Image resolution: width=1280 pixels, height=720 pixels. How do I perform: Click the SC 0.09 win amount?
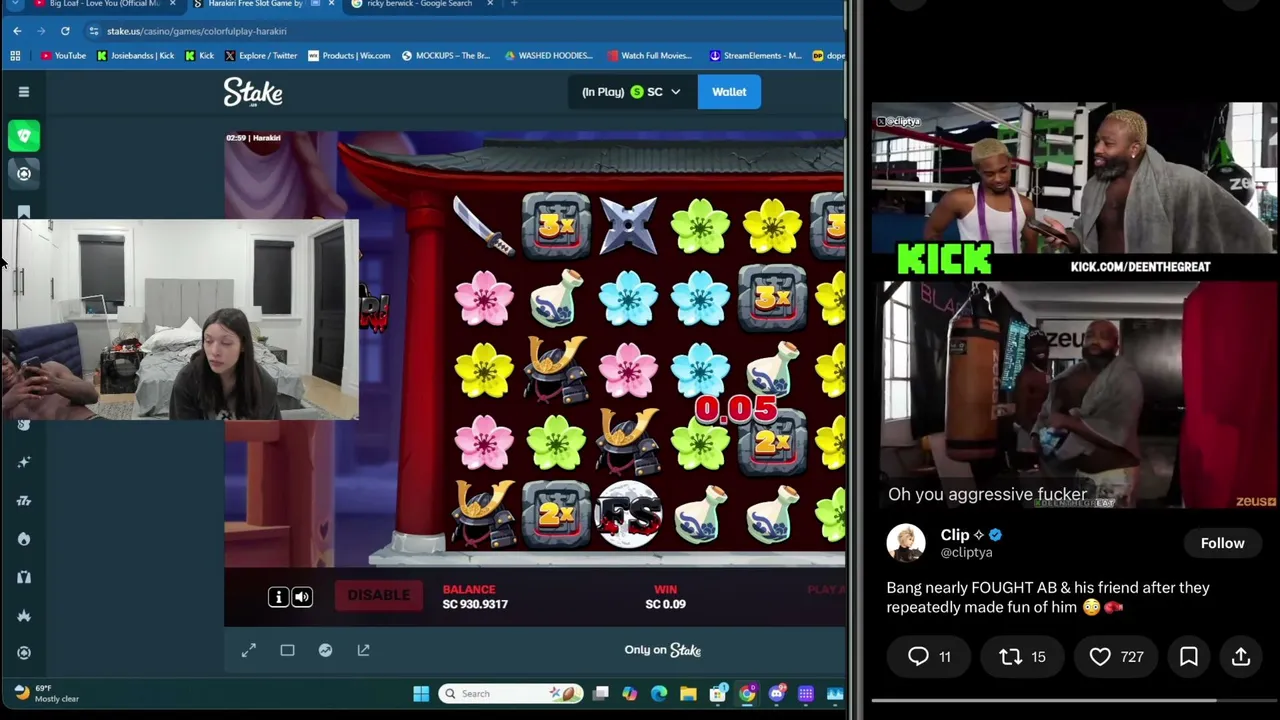click(665, 604)
